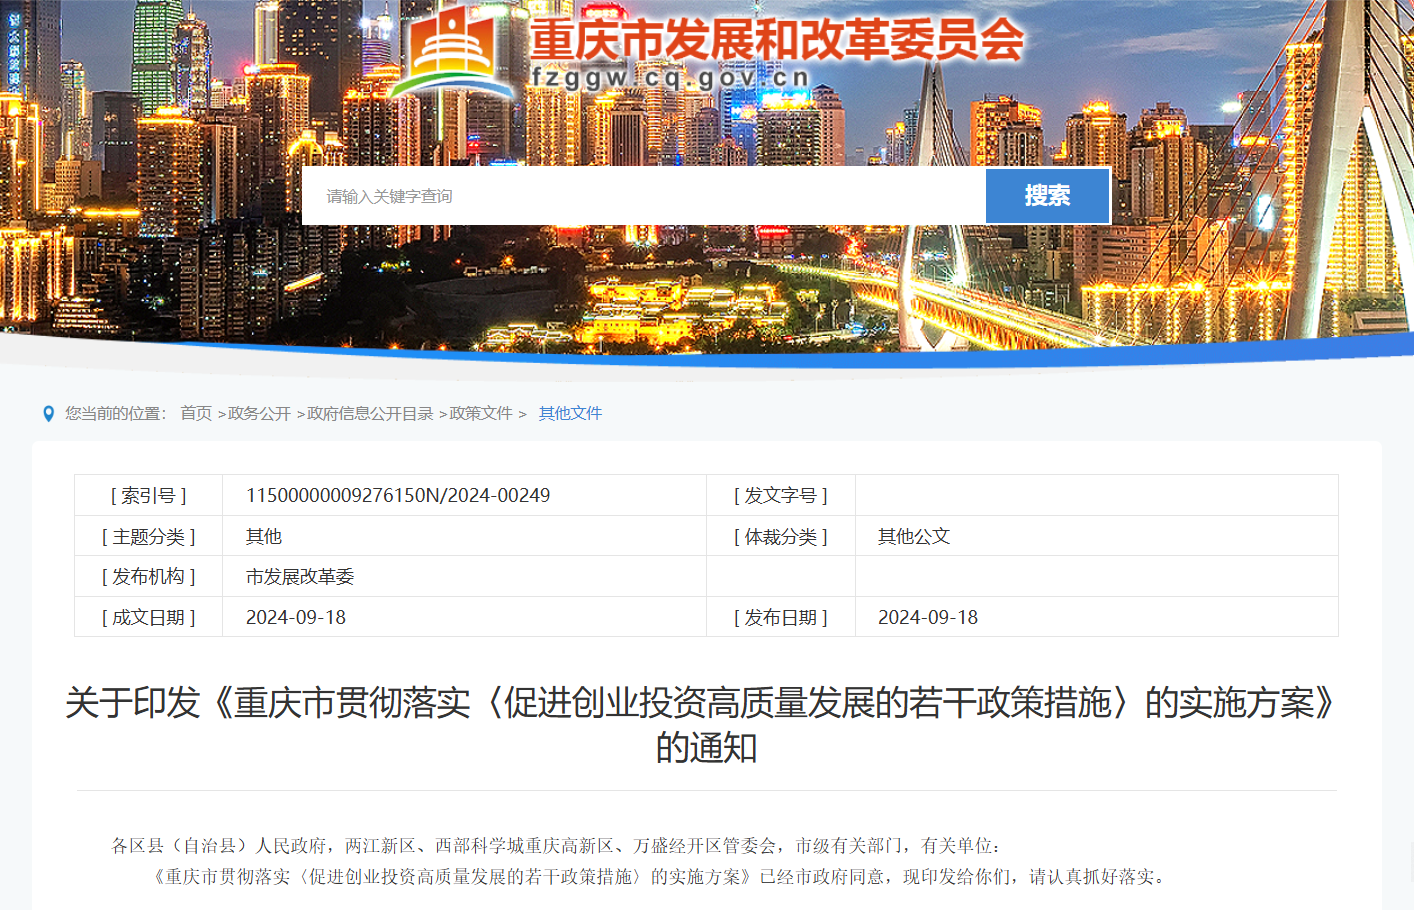Click the notice title 关于印发实施方案的通知
The width and height of the screenshot is (1414, 910).
coord(706,727)
